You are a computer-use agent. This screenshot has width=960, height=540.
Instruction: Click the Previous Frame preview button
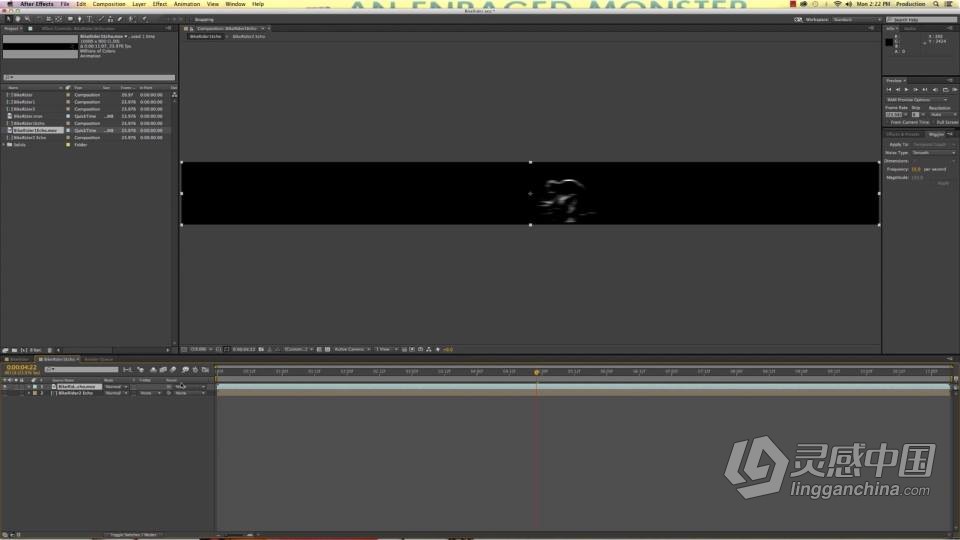[898, 89]
